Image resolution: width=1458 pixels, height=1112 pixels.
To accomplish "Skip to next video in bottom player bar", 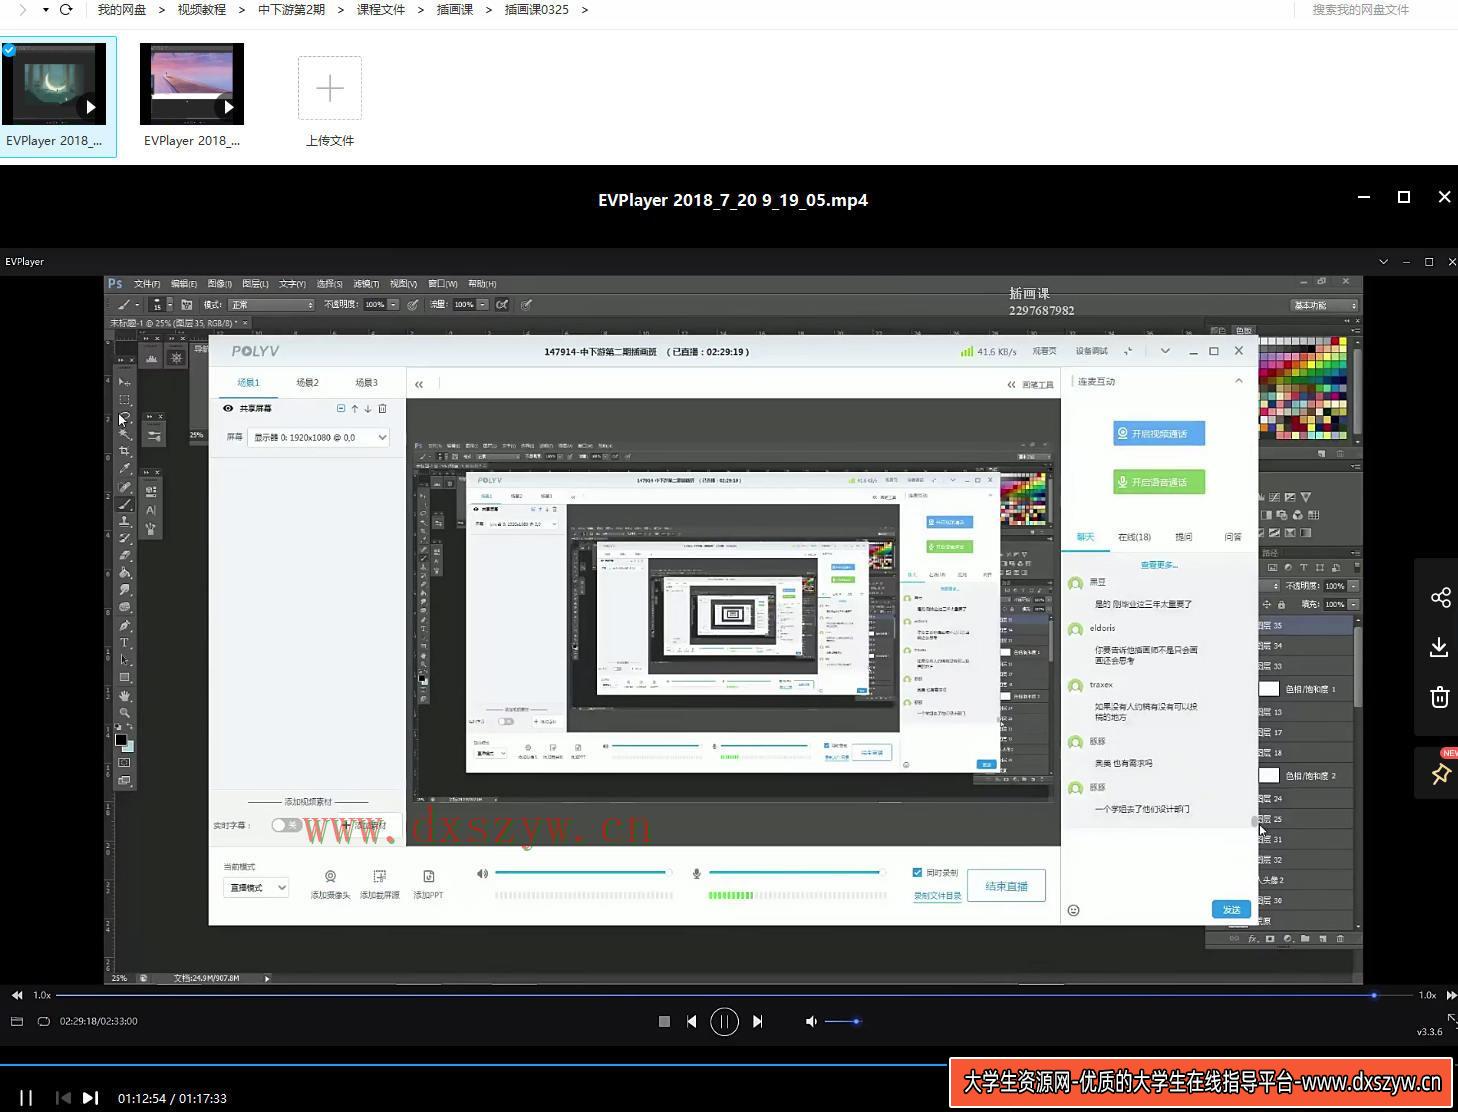I will click(90, 1098).
